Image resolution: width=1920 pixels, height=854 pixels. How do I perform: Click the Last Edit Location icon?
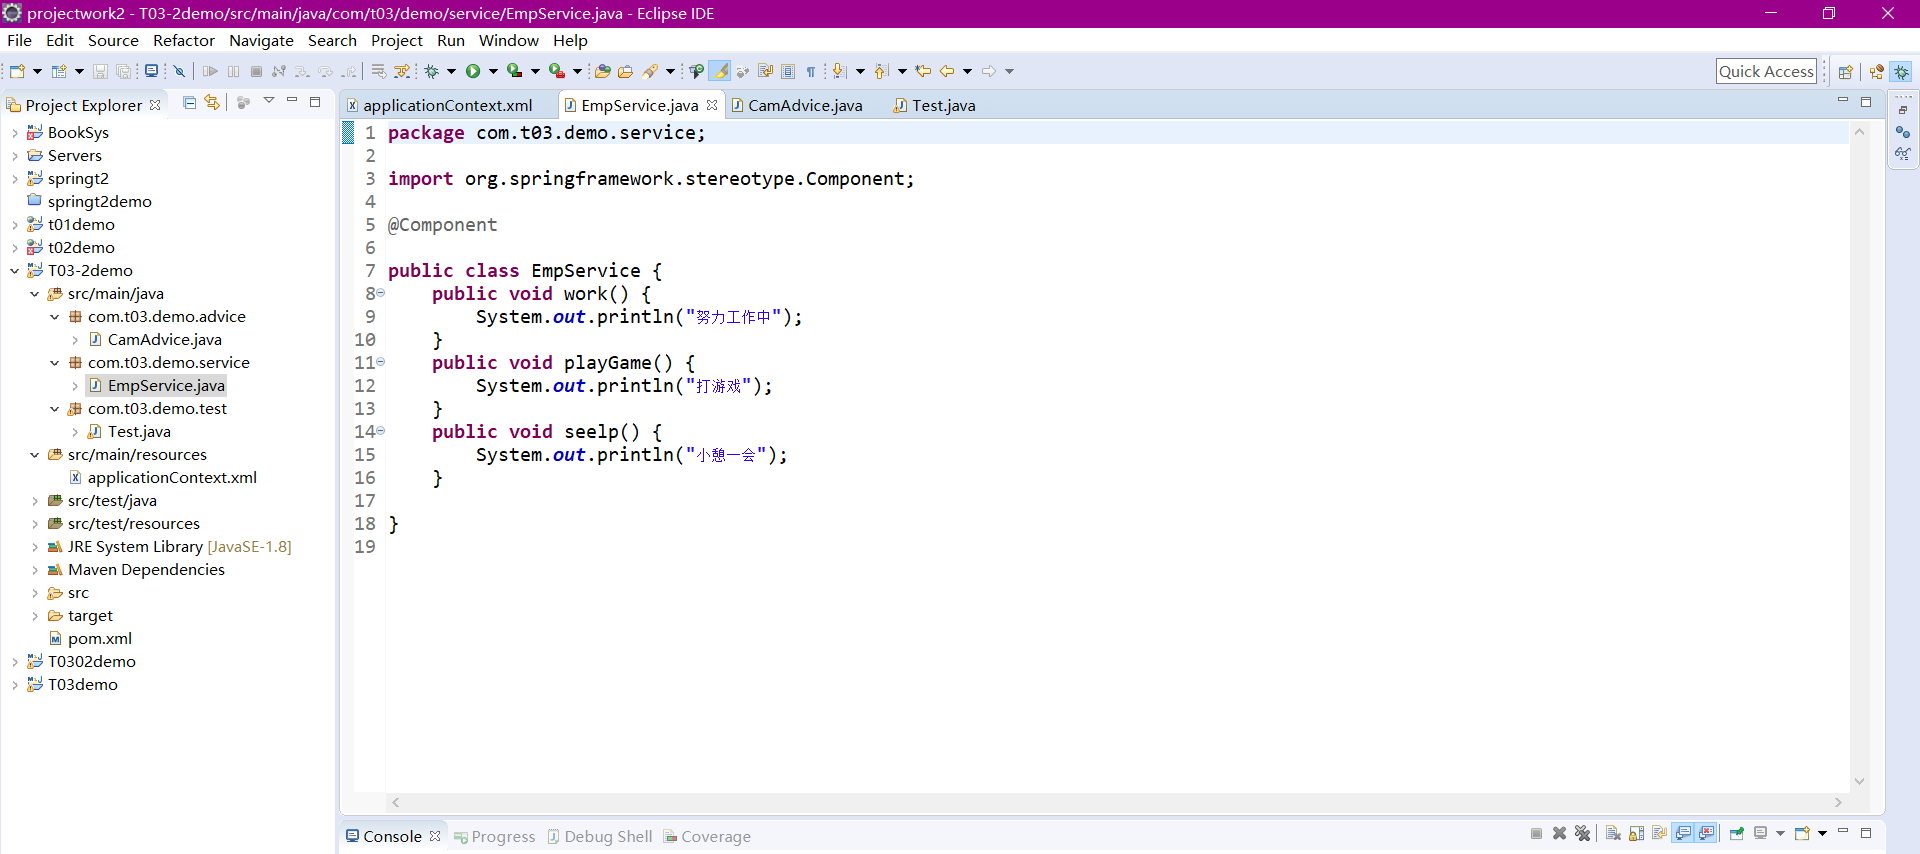[923, 71]
